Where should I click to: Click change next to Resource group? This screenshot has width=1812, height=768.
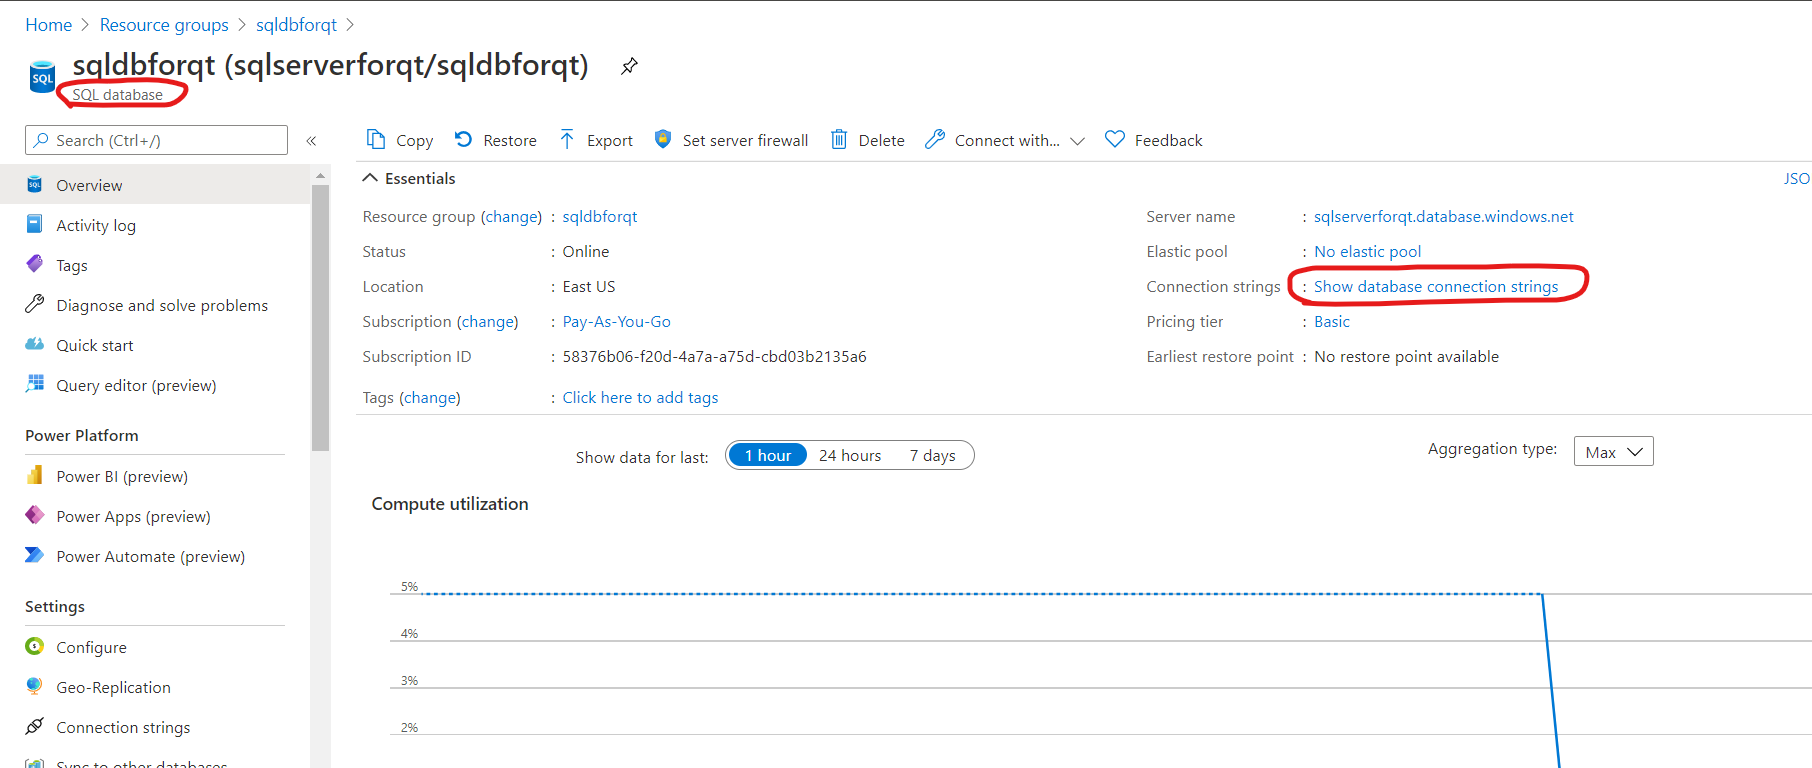pyautogui.click(x=511, y=216)
